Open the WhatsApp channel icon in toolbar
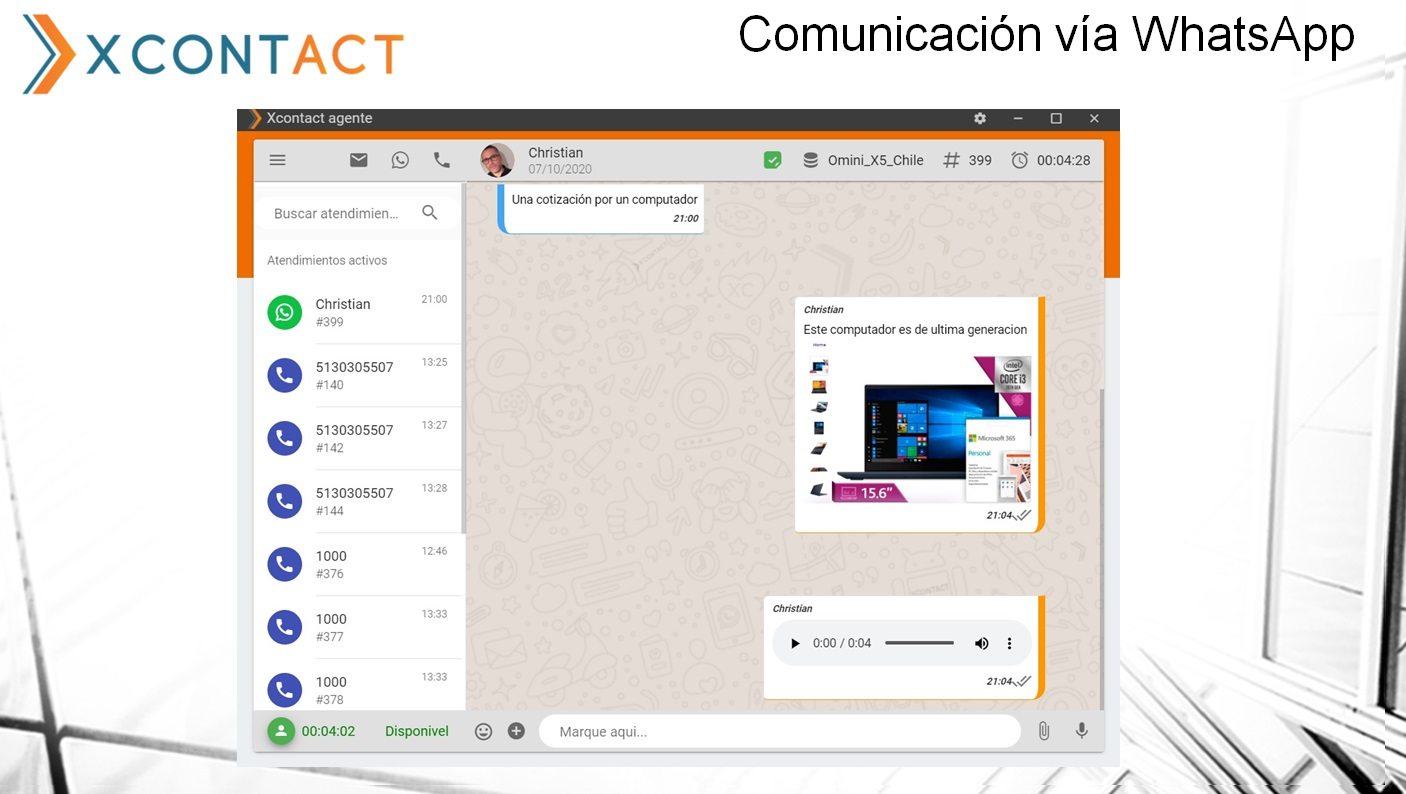The height and width of the screenshot is (794, 1406). click(400, 160)
